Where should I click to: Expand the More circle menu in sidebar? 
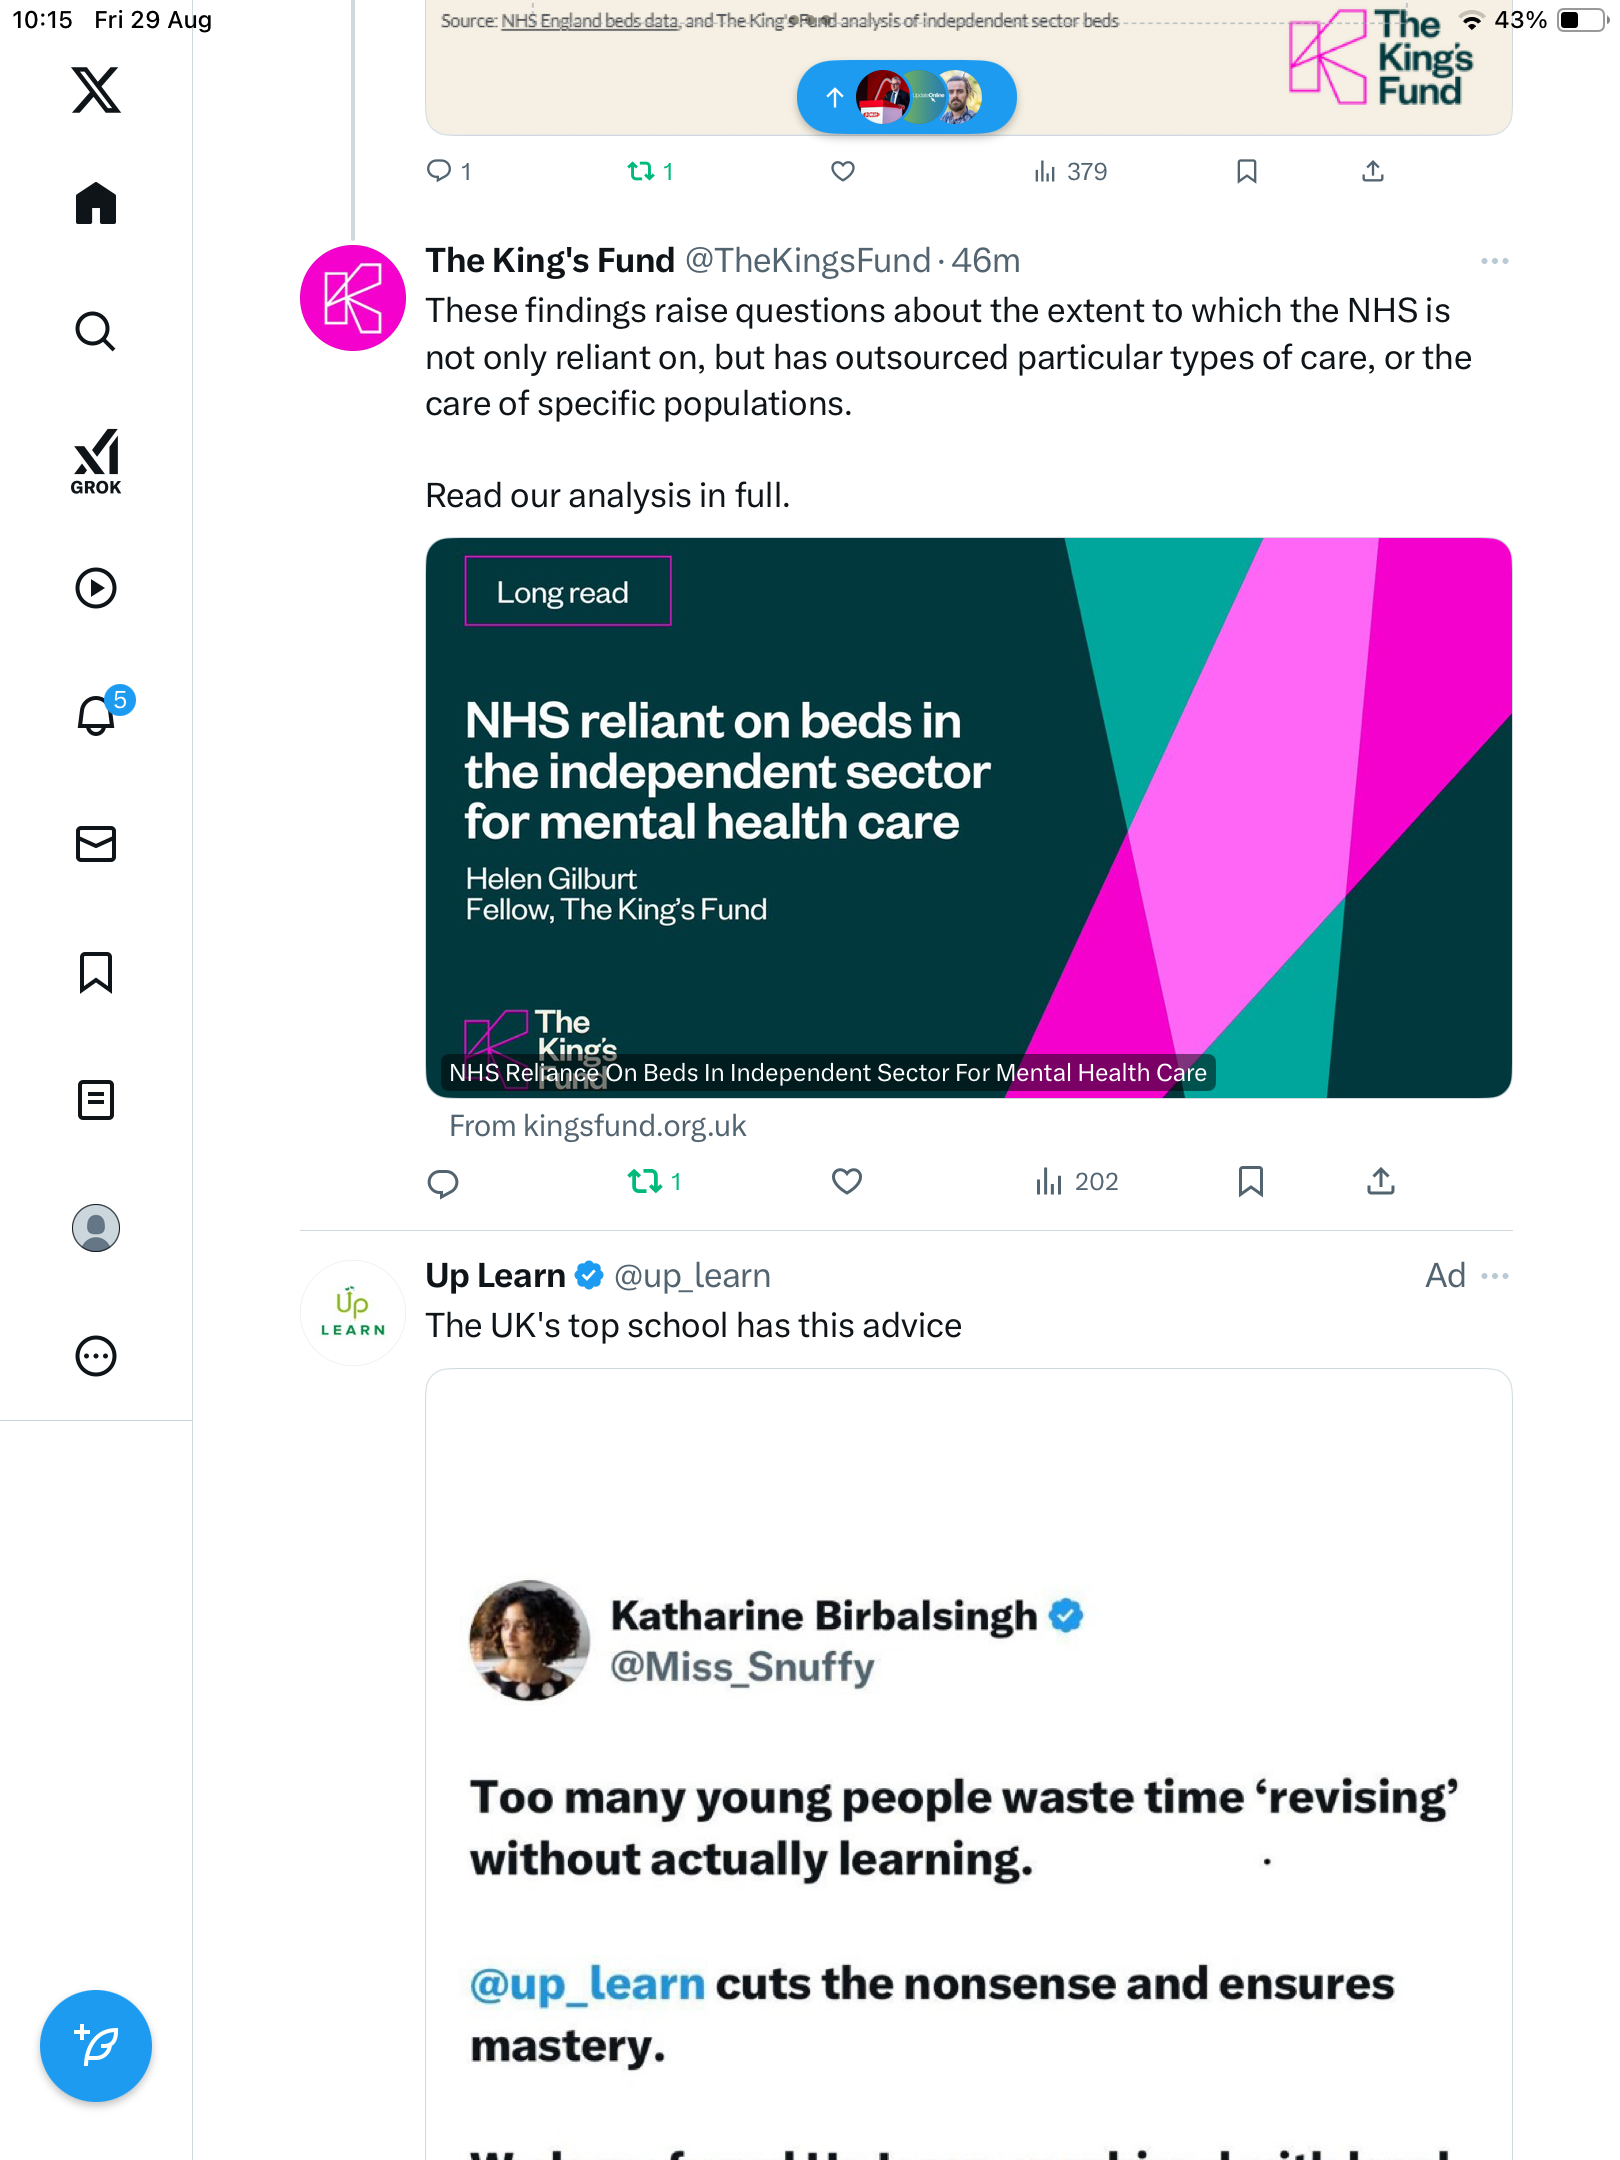click(x=96, y=1356)
